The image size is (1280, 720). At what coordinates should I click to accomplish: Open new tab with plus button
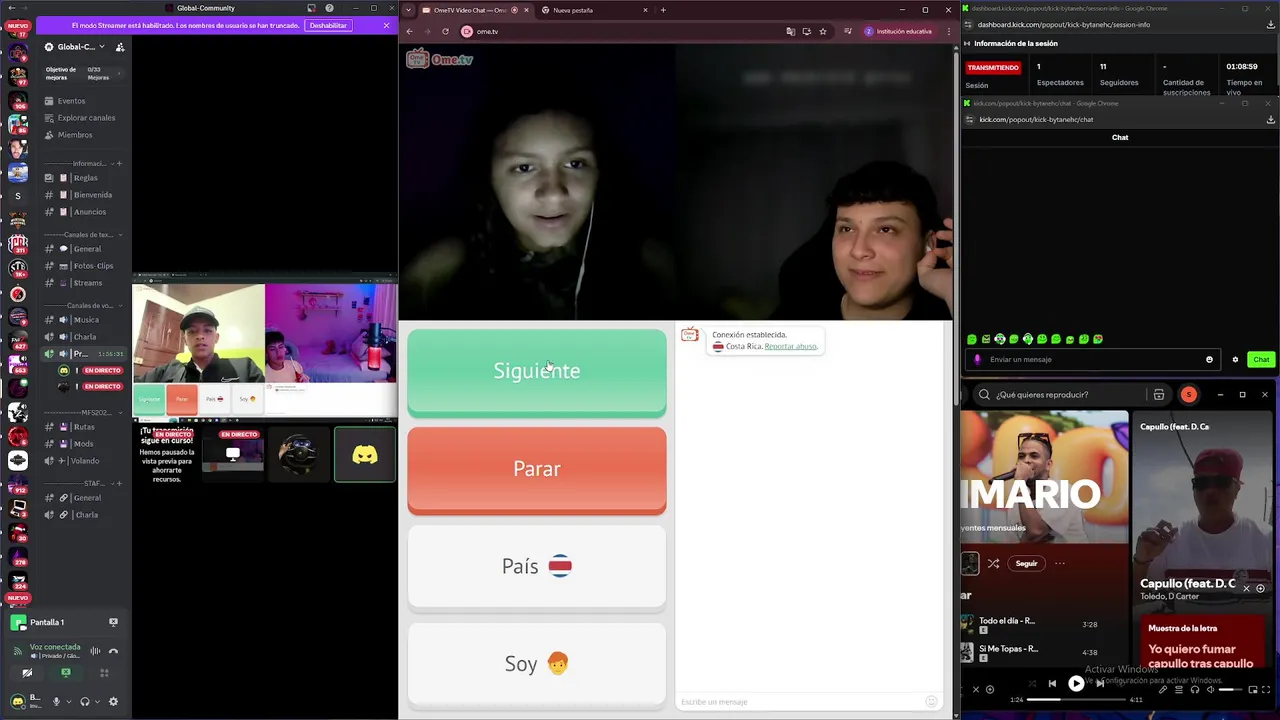pyautogui.click(x=663, y=10)
